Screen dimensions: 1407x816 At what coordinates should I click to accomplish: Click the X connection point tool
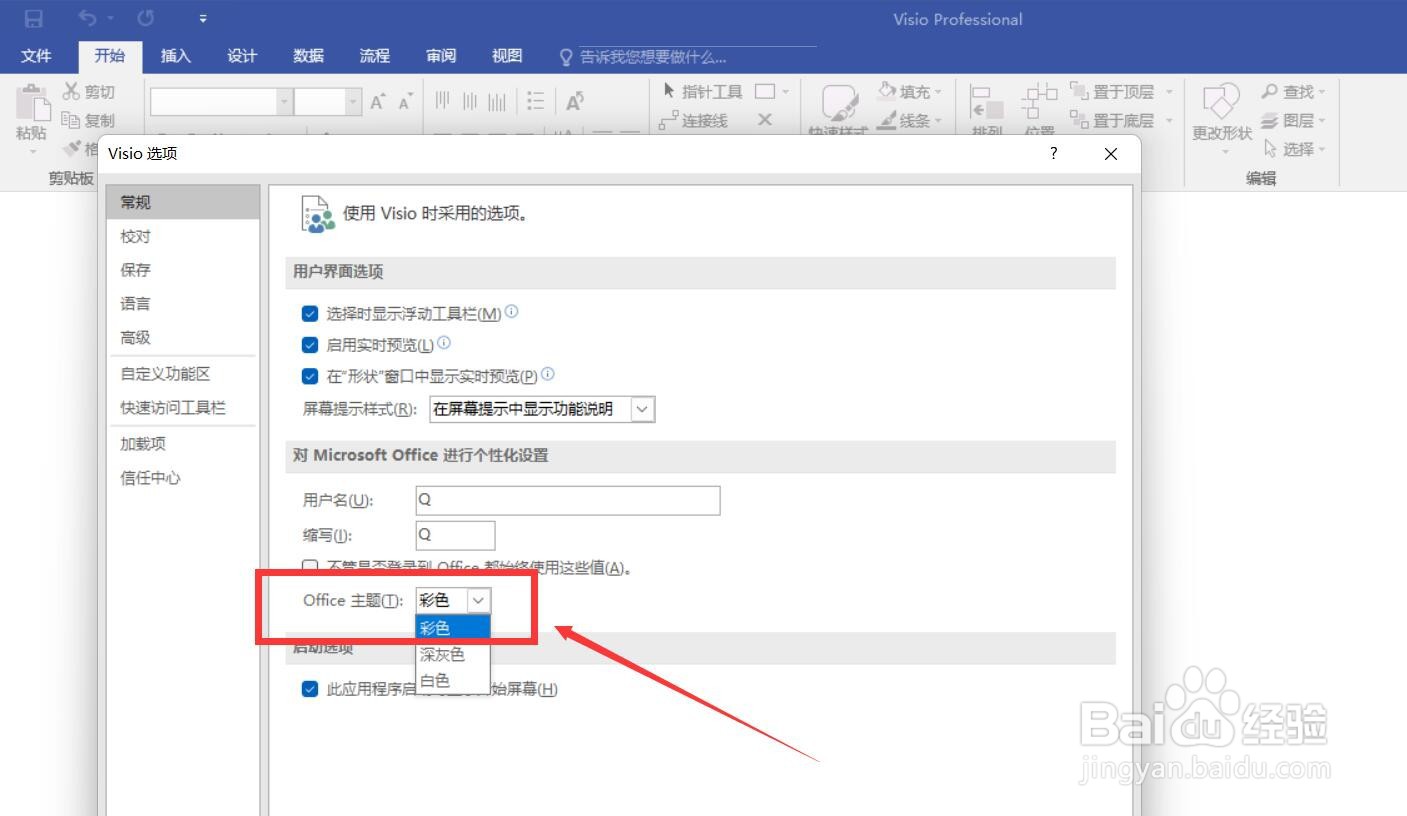tap(765, 120)
